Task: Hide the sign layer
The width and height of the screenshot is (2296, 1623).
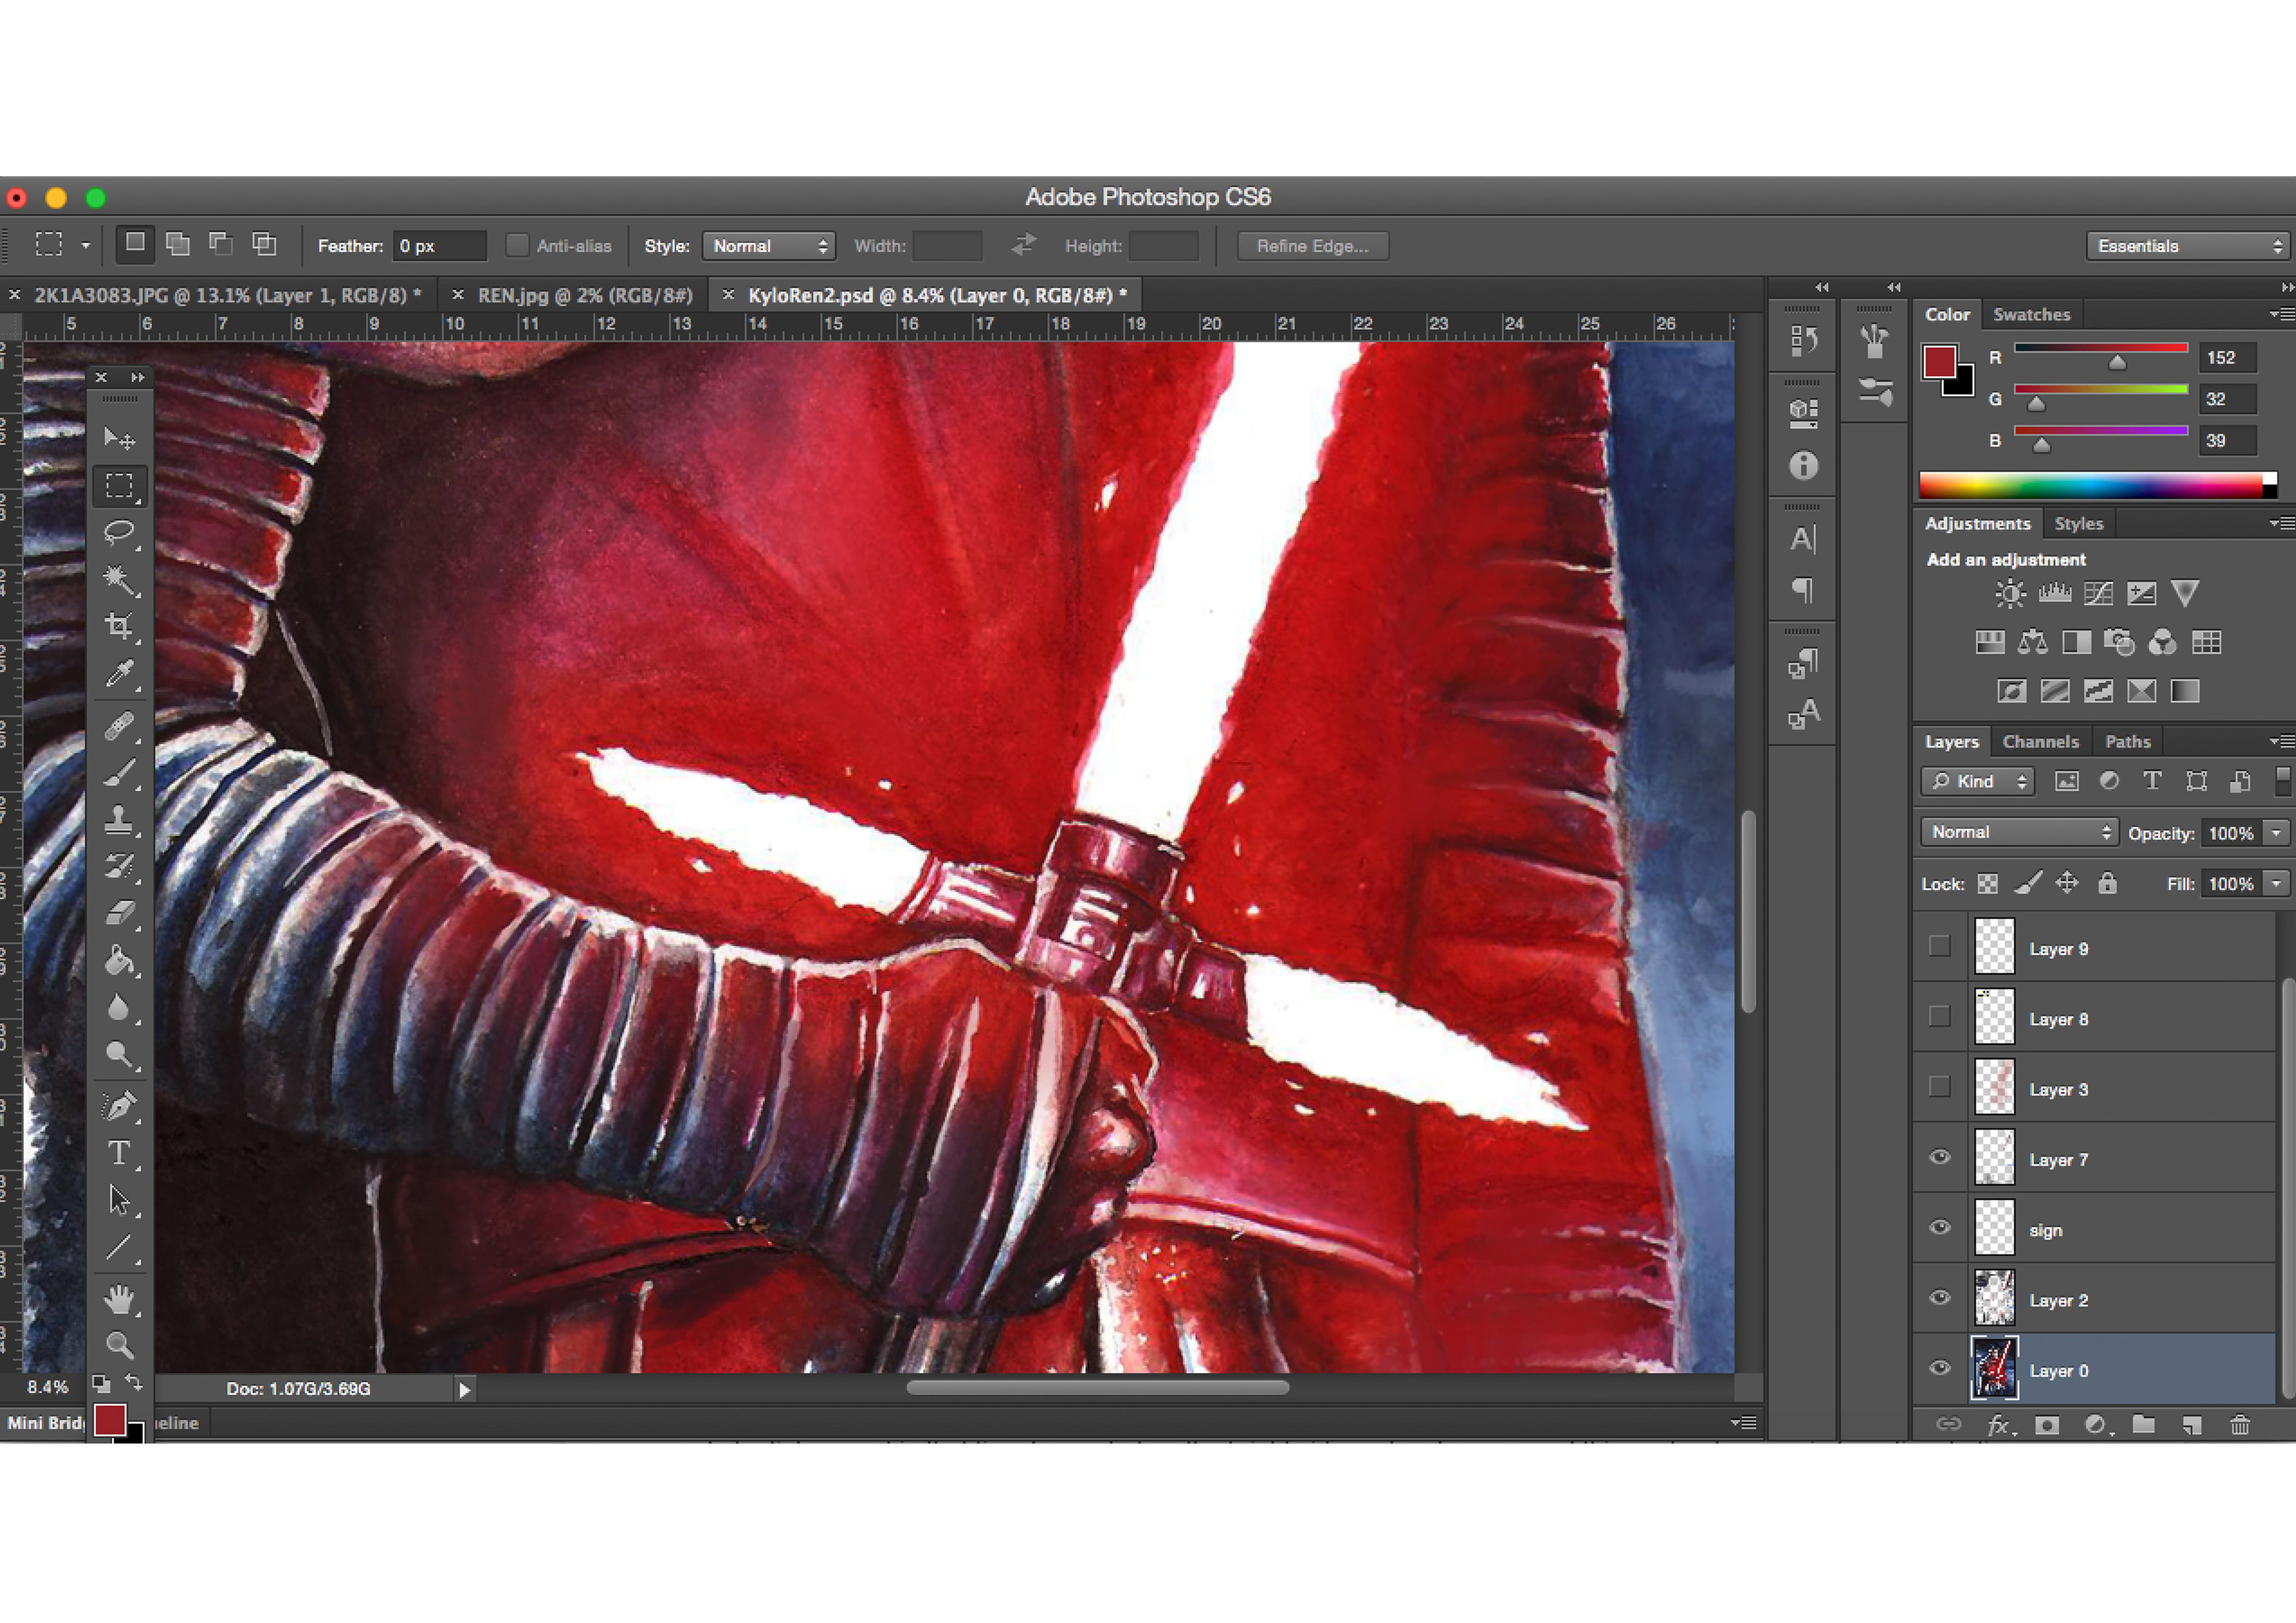Action: click(1940, 1227)
